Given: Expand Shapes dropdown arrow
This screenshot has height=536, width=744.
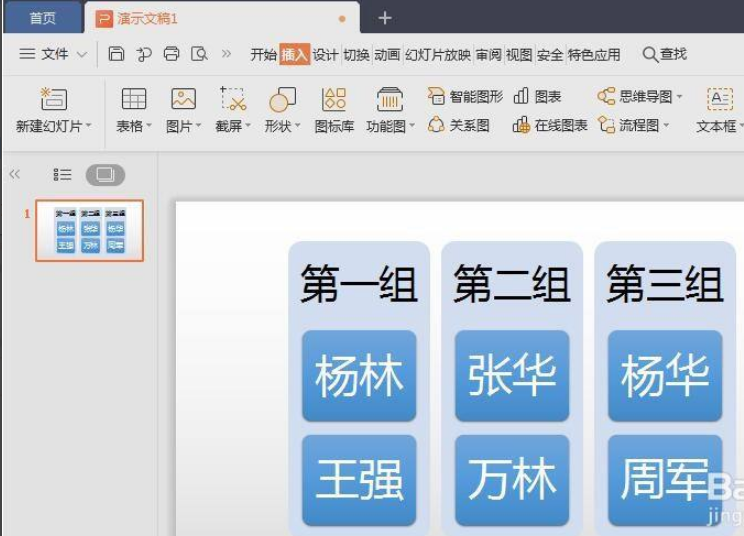Looking at the screenshot, I should [298, 126].
